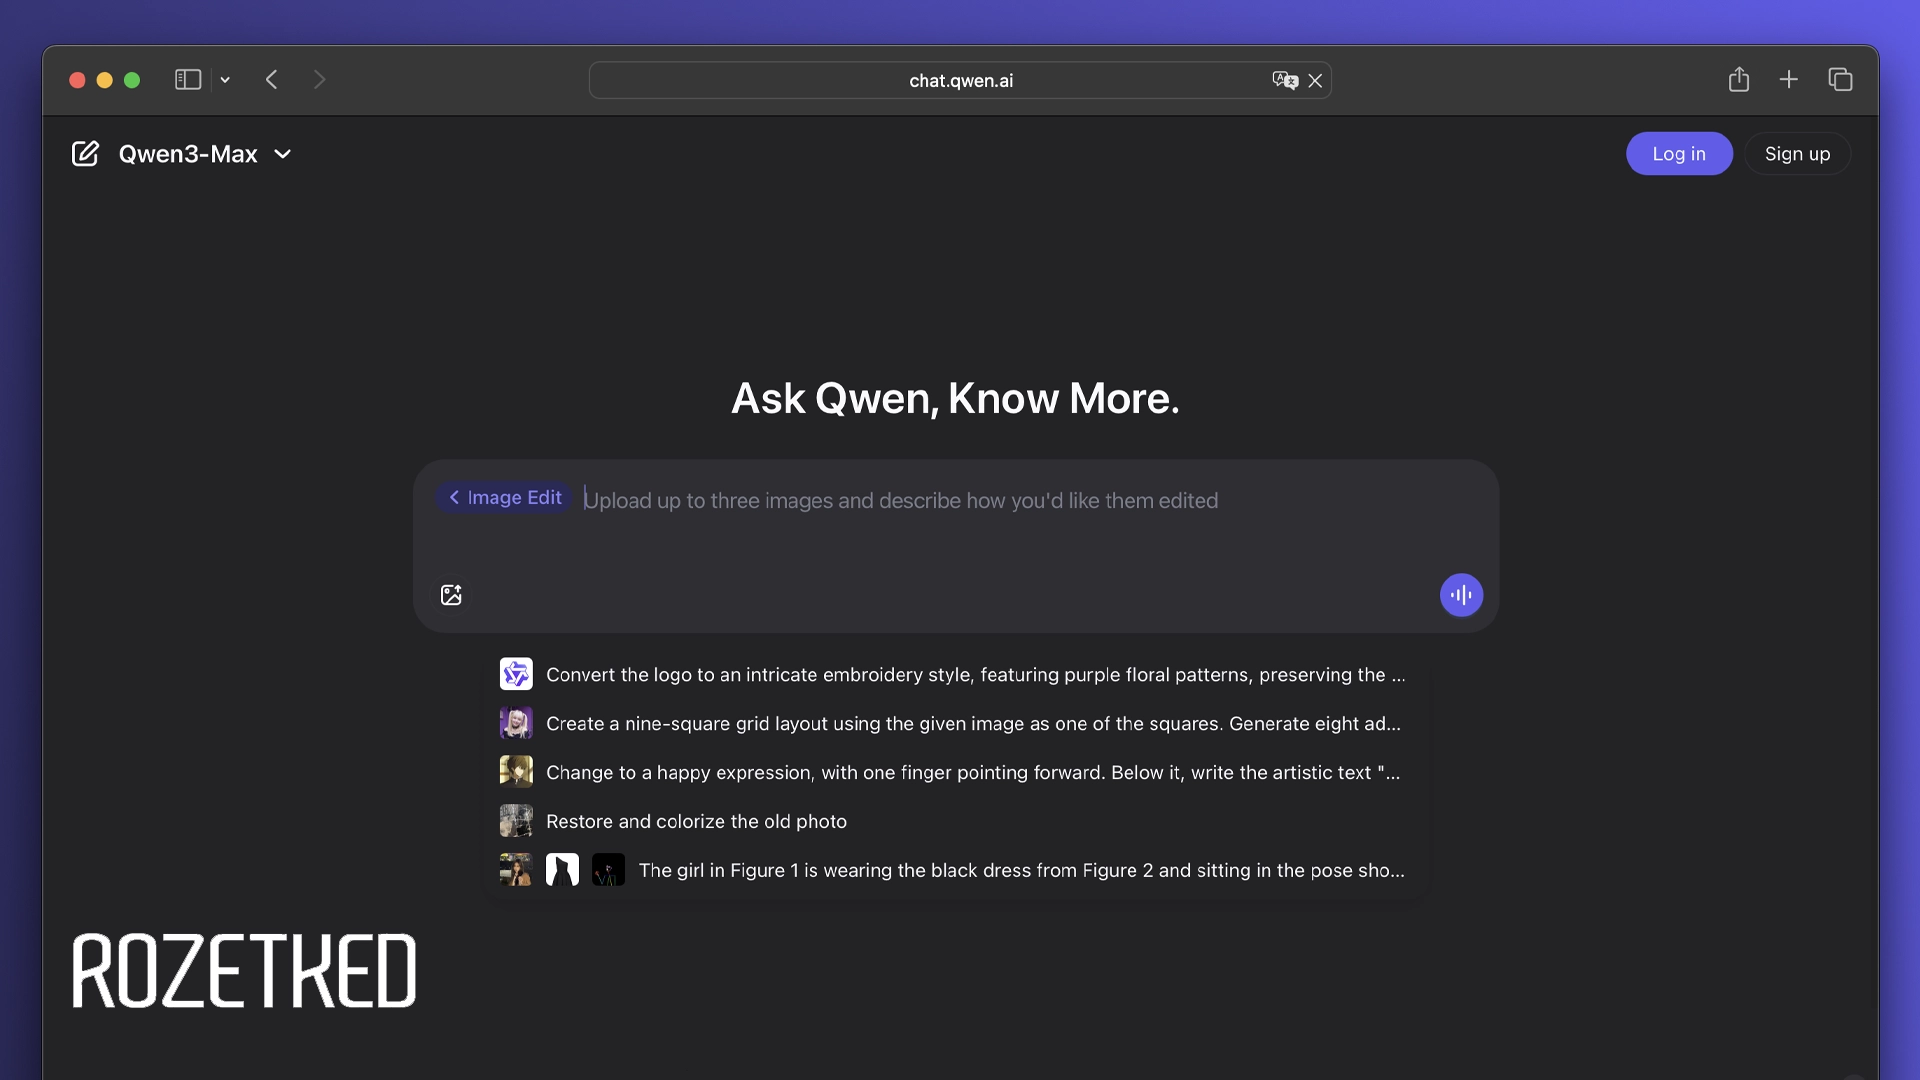
Task: Click the translate page icon in the address bar
Action: 1284,80
